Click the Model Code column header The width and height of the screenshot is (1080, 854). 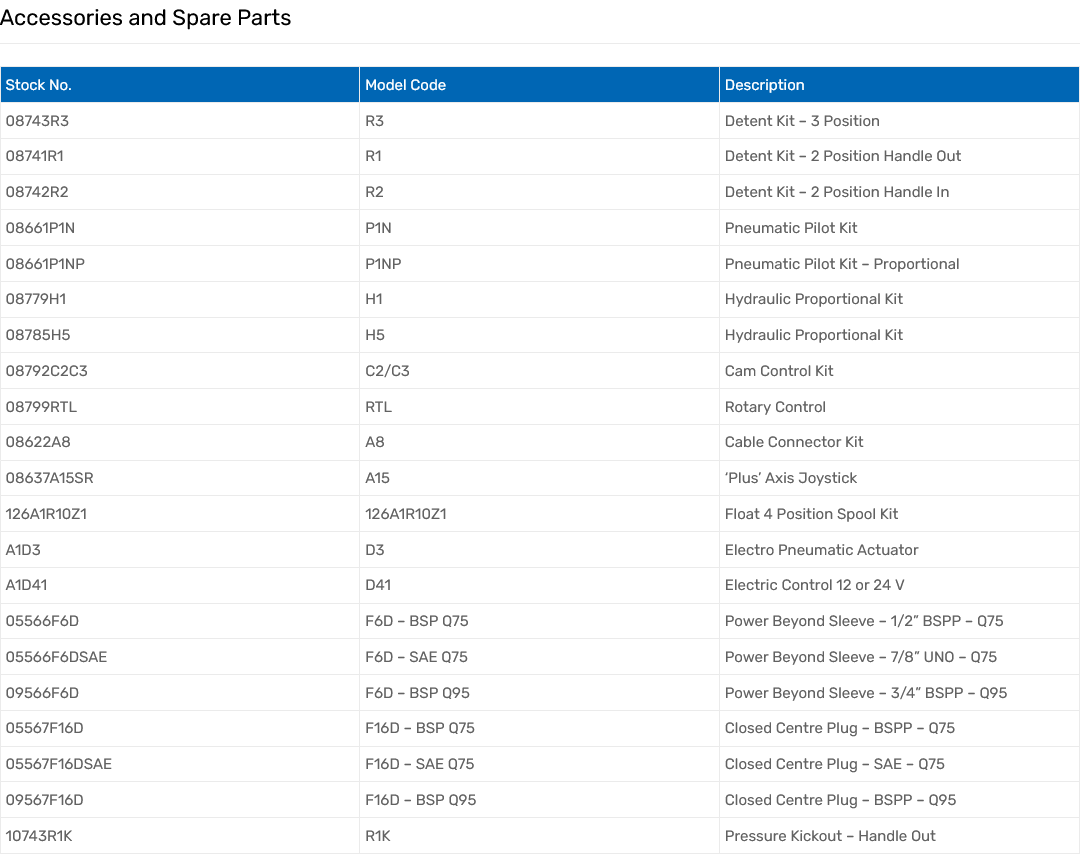tap(405, 85)
